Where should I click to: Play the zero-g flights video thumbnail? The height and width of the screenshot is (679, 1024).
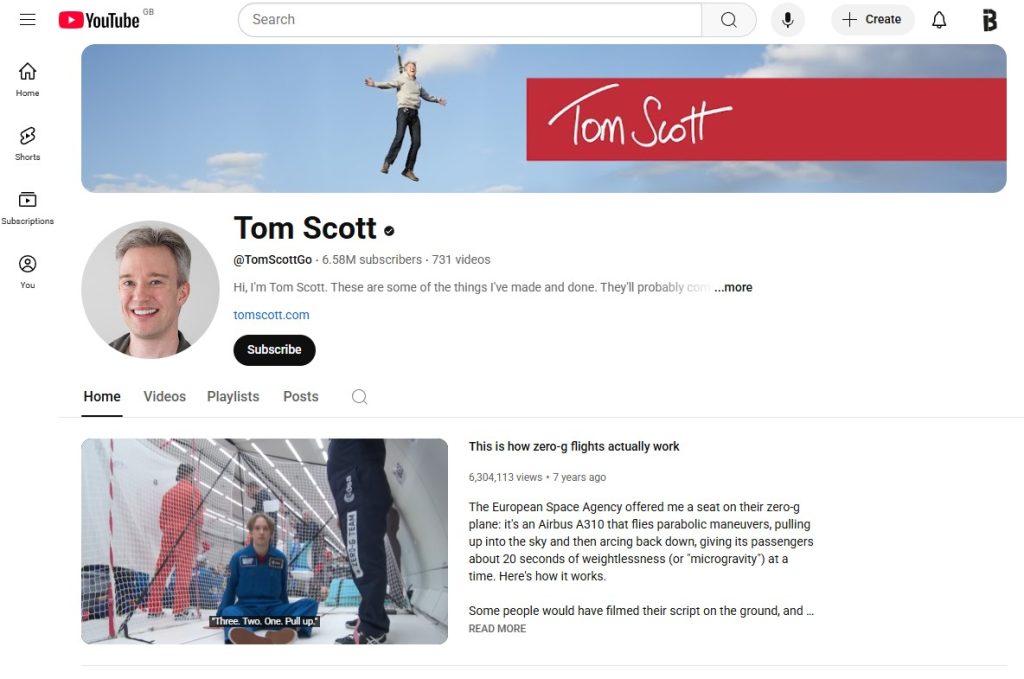(x=264, y=541)
